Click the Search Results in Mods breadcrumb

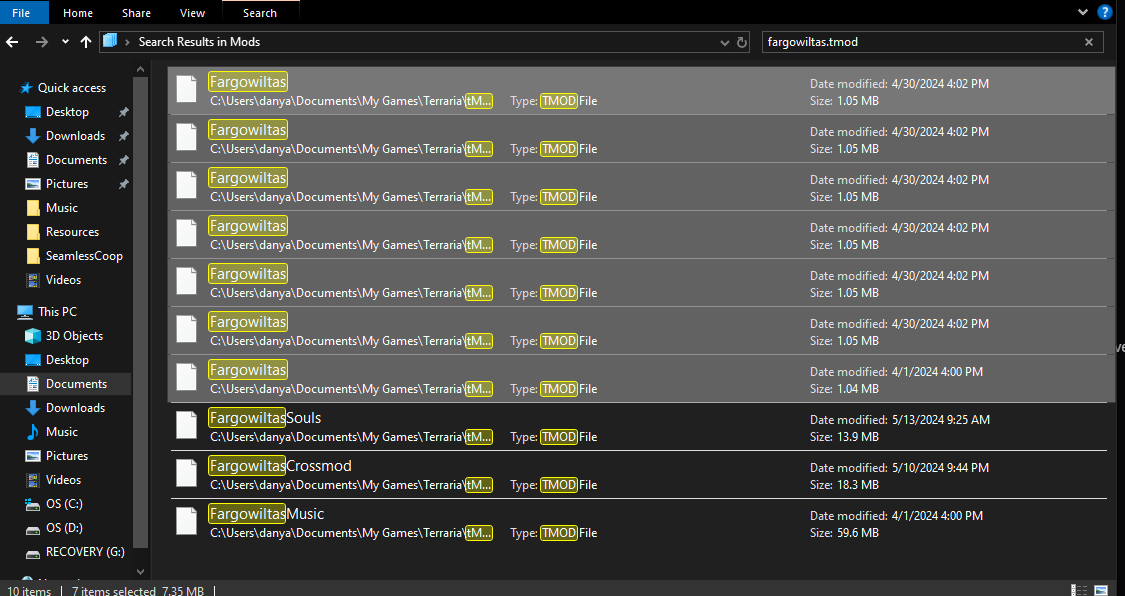199,42
